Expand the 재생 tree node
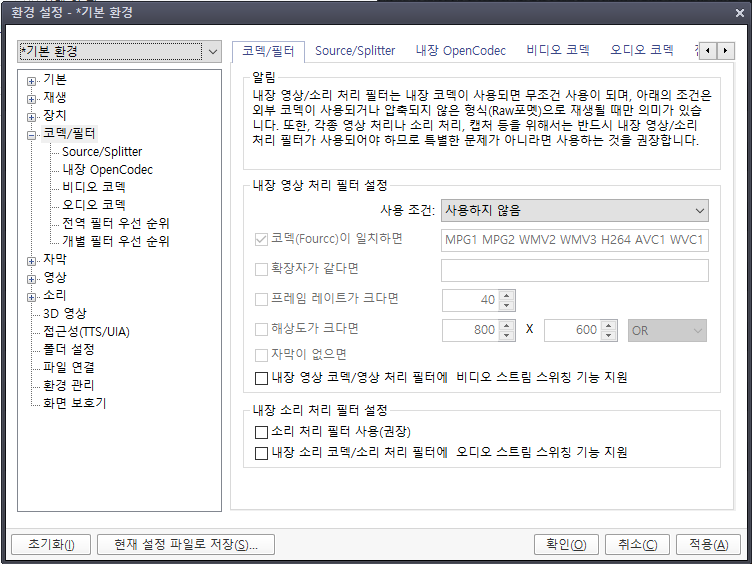Screen dimensions: 752x564 click(31, 99)
